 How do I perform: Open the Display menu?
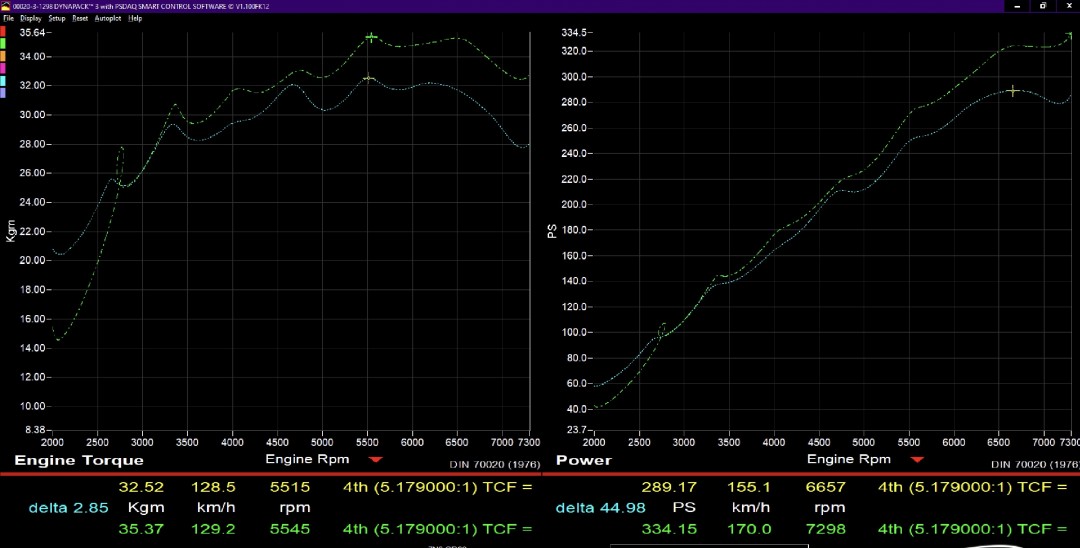click(x=31, y=18)
